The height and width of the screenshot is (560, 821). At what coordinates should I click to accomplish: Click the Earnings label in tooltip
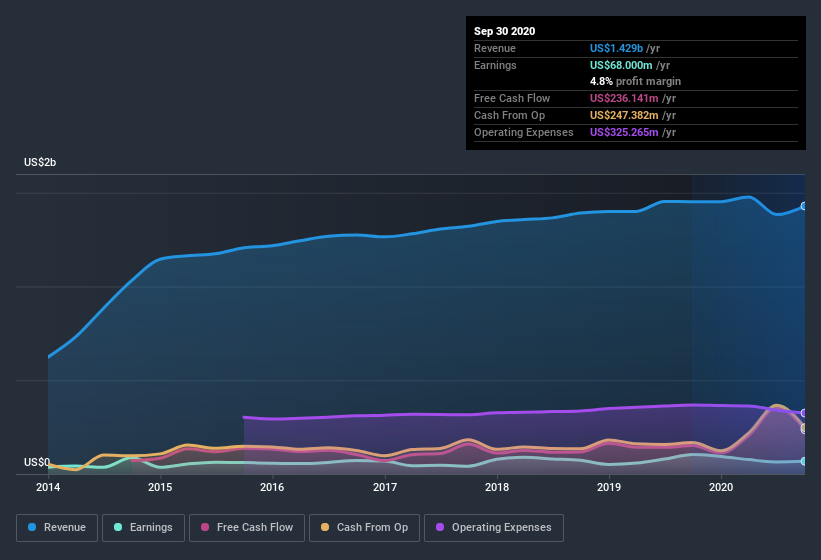tap(495, 65)
